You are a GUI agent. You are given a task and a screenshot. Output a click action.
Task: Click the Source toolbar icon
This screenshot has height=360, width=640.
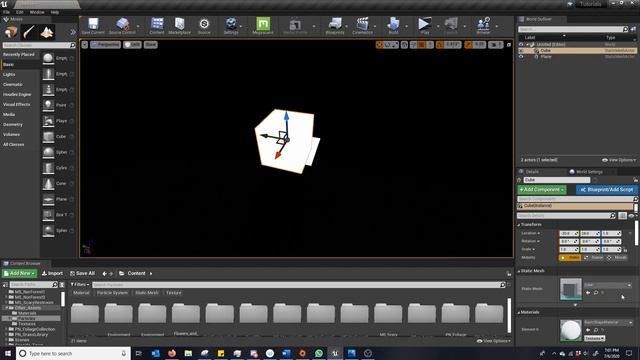tap(204, 24)
